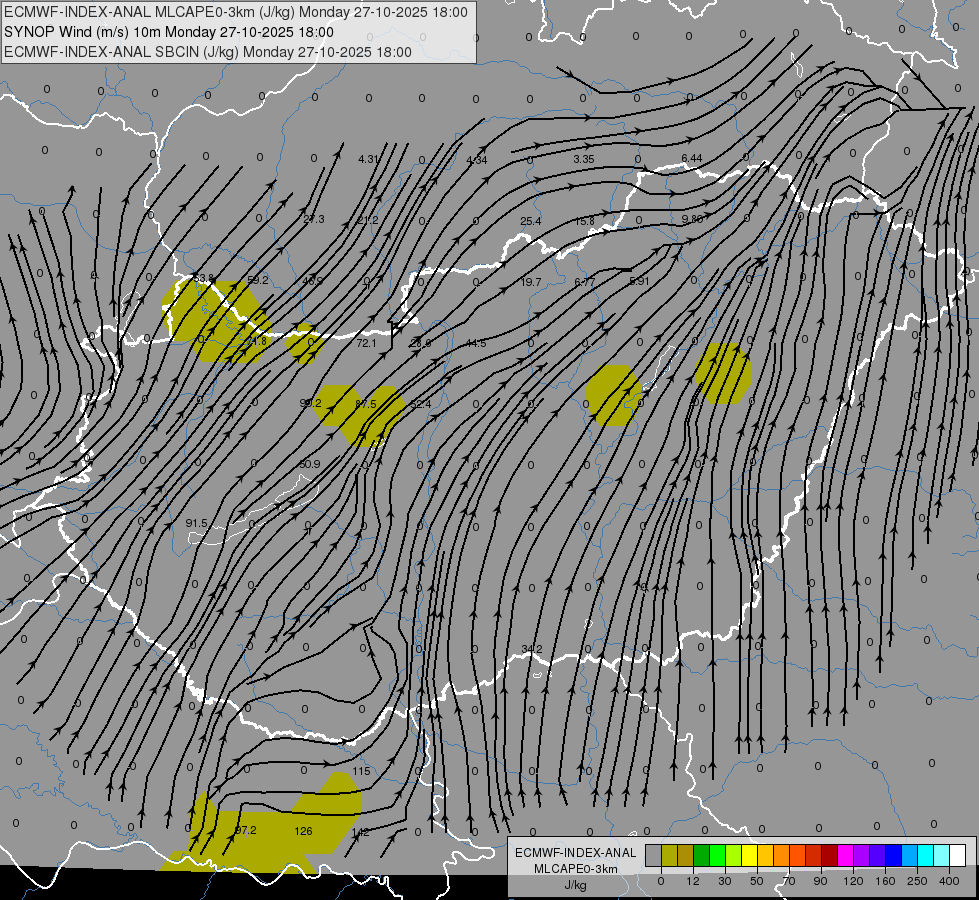Viewport: 979px width, 900px height.
Task: Click the map value 115
Action: (x=361, y=771)
